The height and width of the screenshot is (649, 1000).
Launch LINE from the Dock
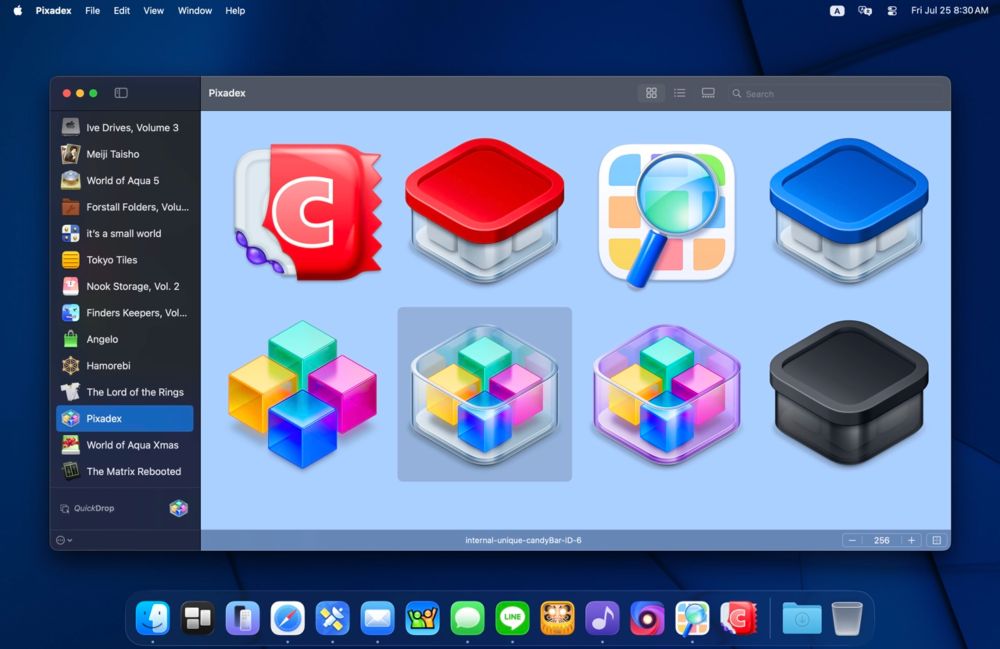pos(512,618)
